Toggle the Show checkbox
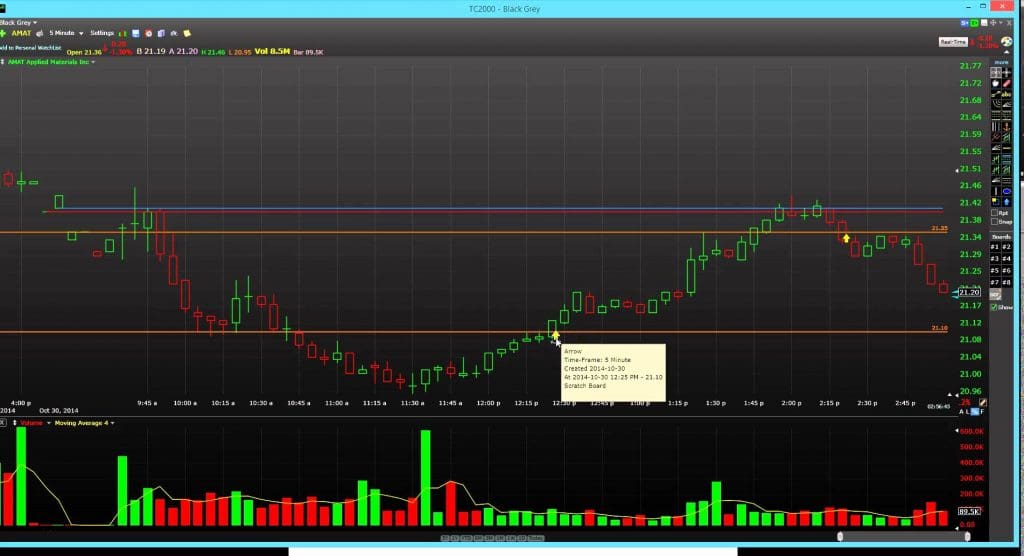This screenshot has width=1024, height=556. coord(994,307)
